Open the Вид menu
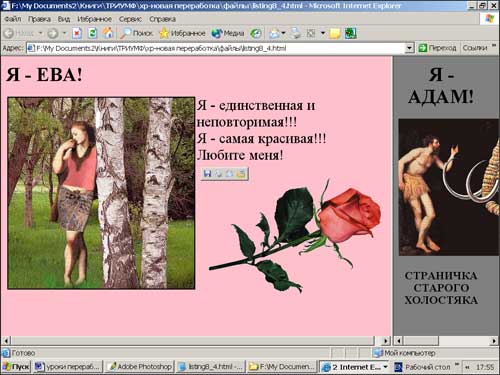Image resolution: width=500 pixels, height=375 pixels. click(x=64, y=19)
